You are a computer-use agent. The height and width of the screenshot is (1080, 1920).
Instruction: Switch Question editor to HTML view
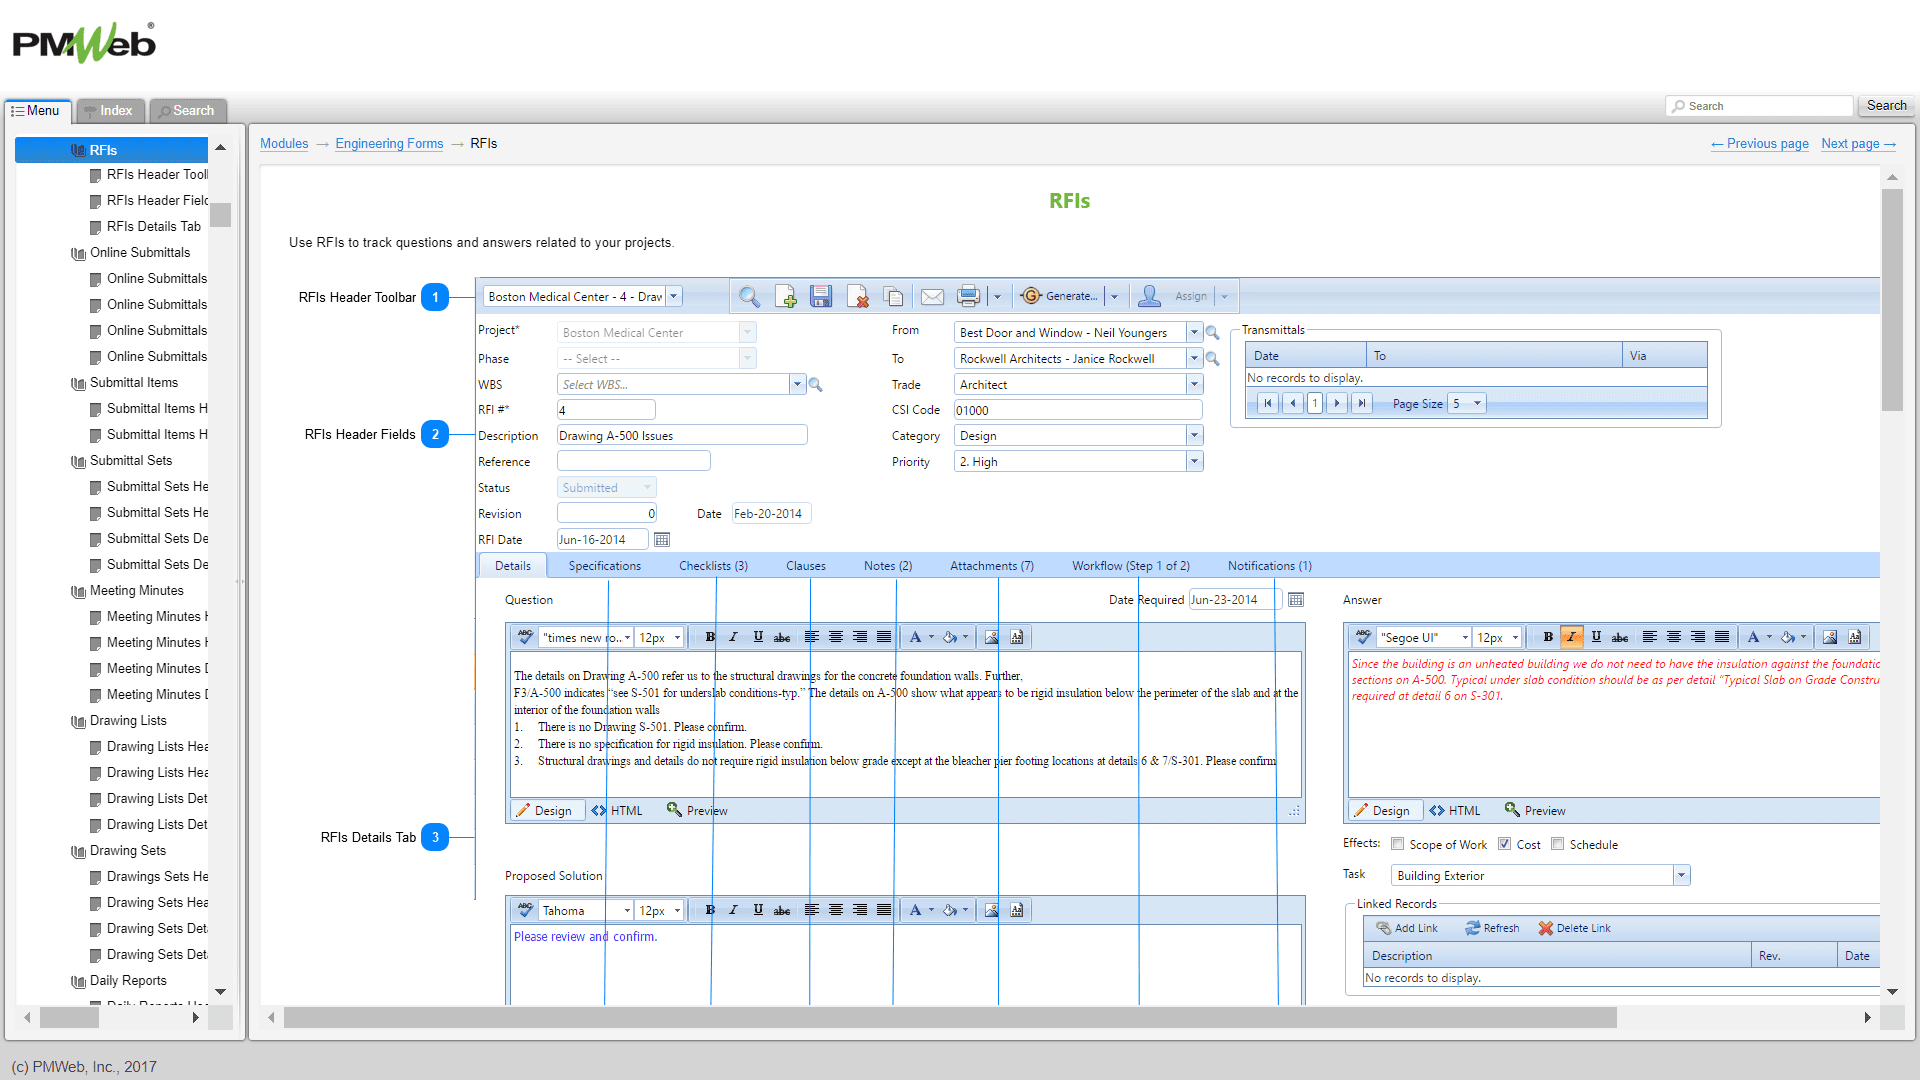(617, 811)
